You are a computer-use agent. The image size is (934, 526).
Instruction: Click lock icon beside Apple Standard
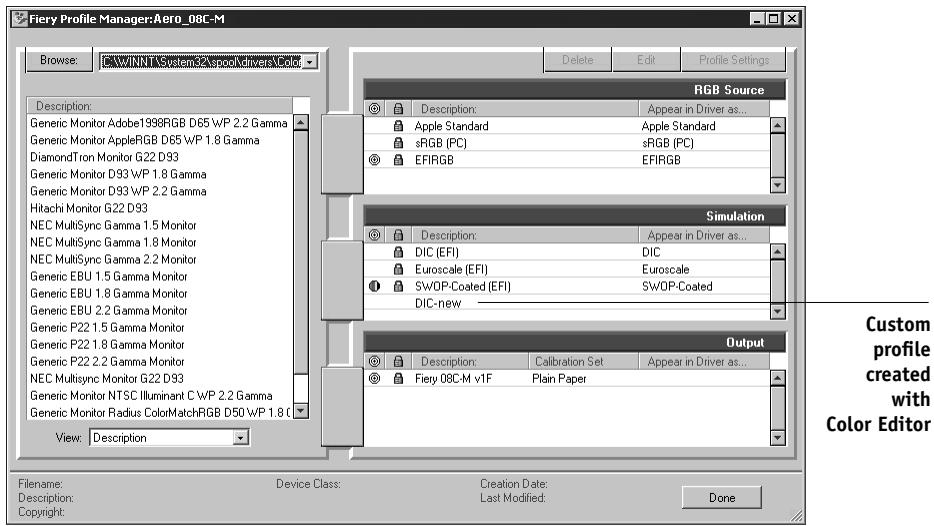click(398, 126)
